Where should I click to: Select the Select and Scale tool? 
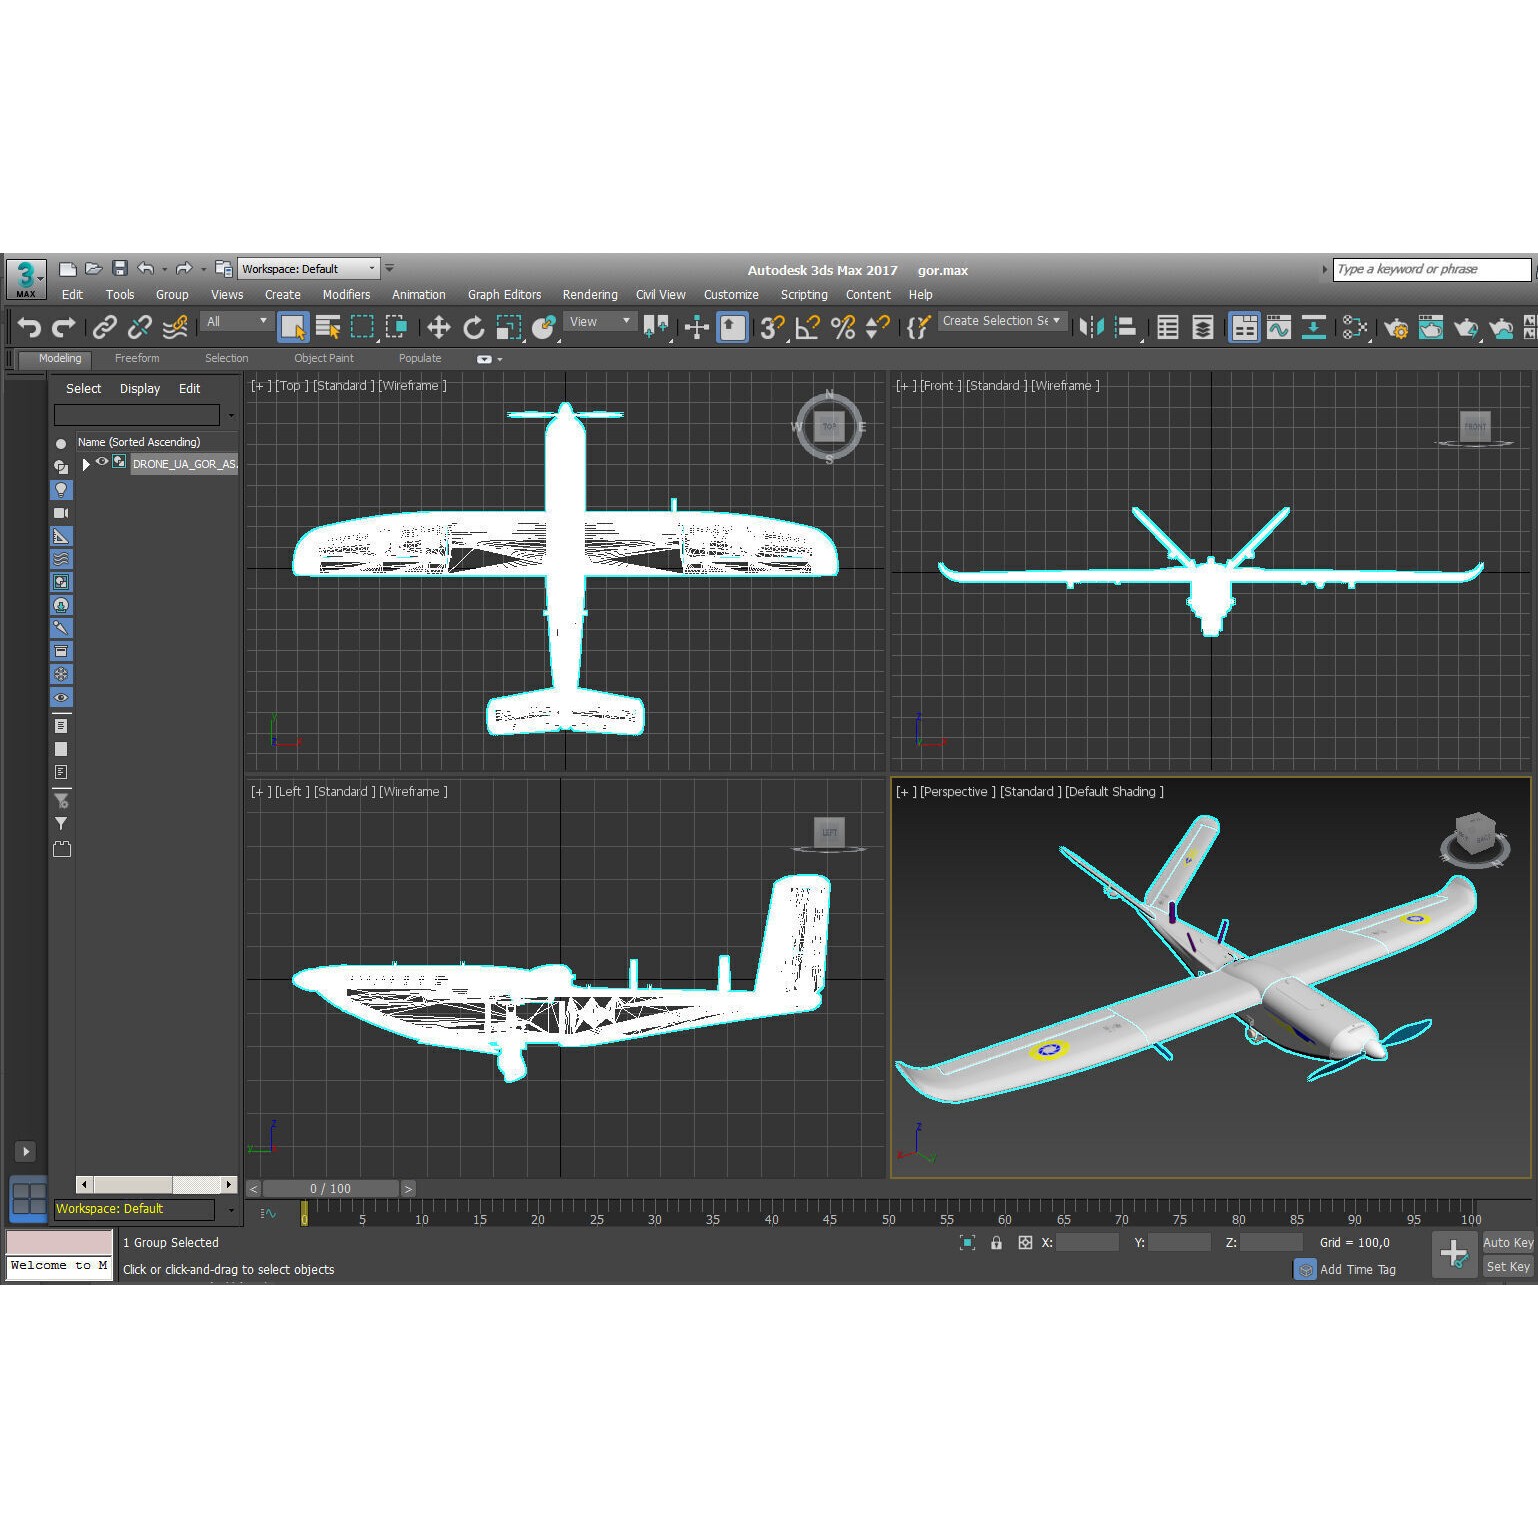click(508, 327)
